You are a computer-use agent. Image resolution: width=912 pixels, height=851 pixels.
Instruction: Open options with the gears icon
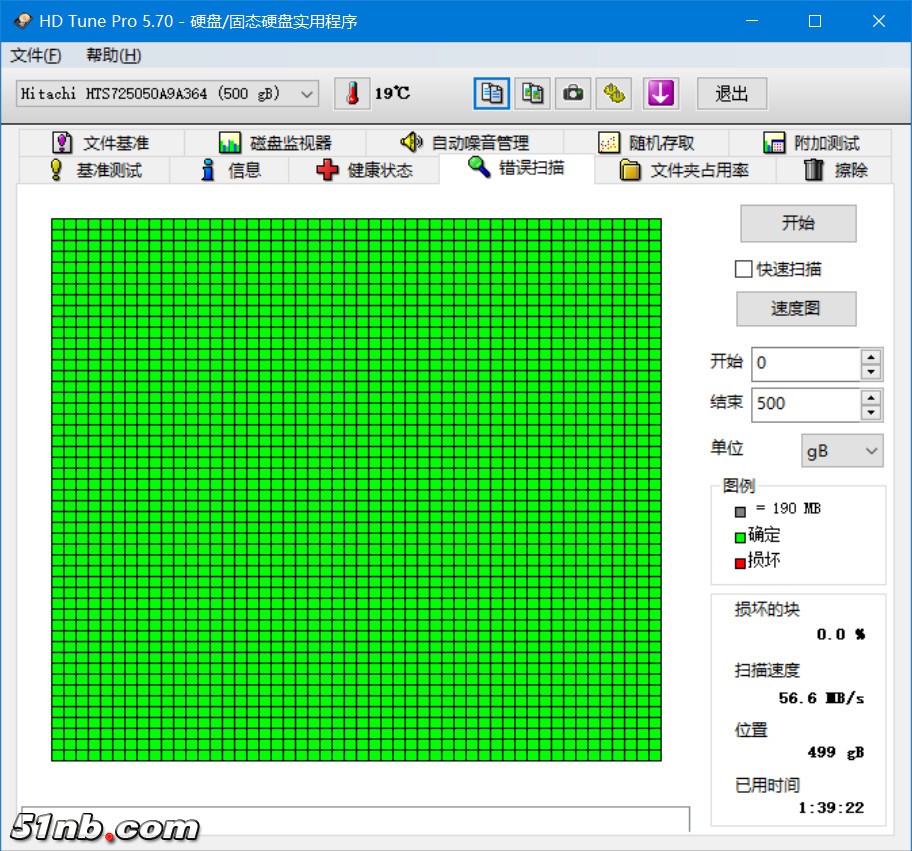tap(614, 94)
